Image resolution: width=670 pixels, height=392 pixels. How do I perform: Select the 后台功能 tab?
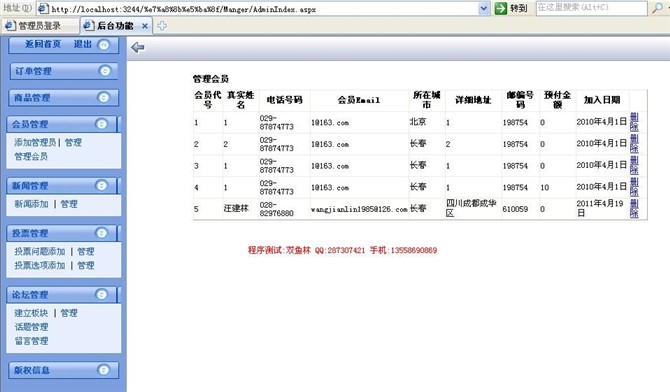click(x=115, y=26)
